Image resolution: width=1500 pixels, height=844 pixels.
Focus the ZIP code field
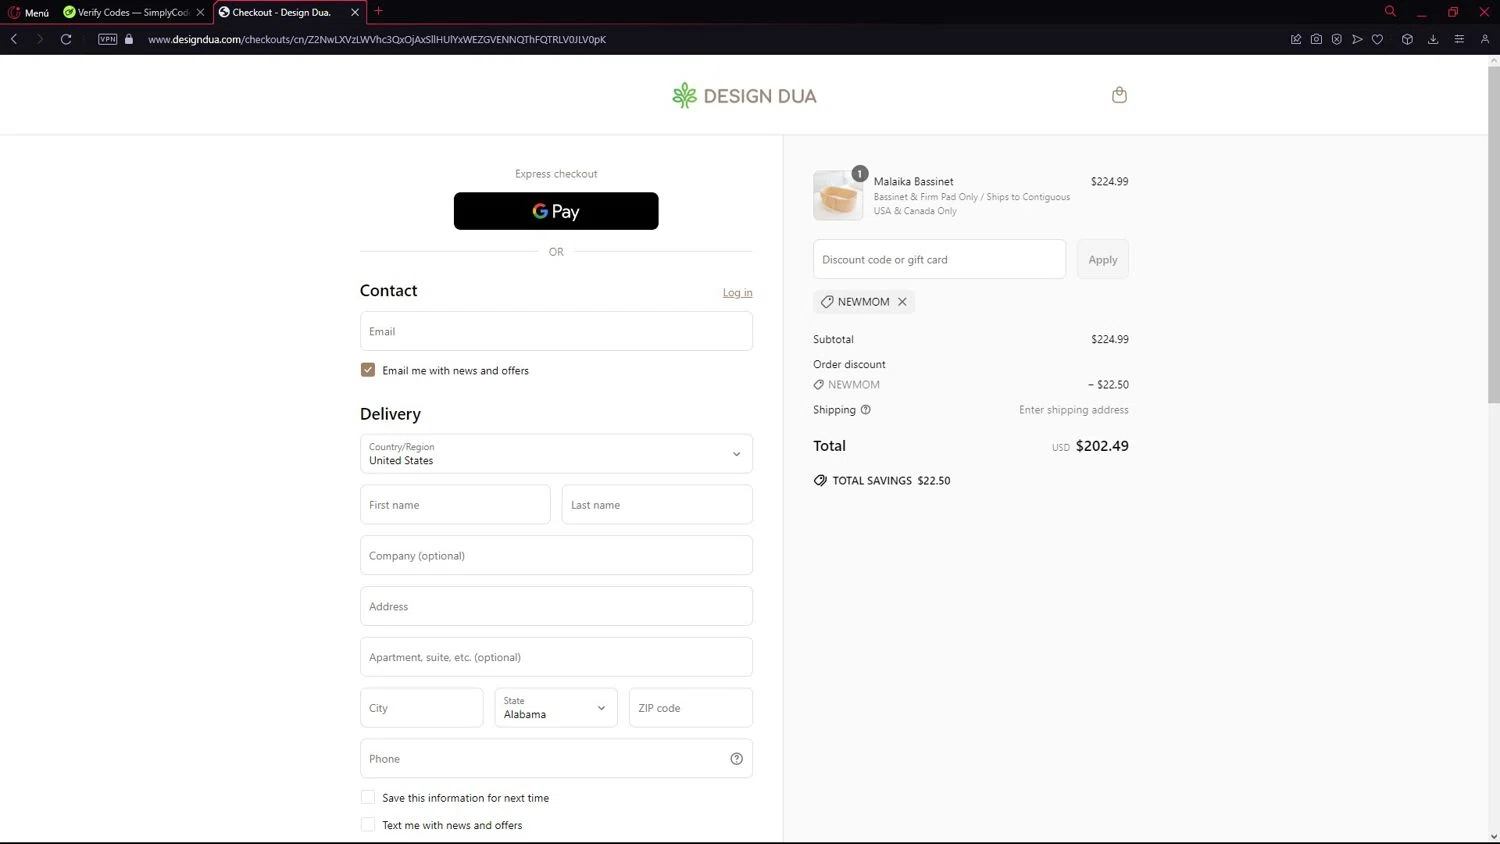[691, 708]
